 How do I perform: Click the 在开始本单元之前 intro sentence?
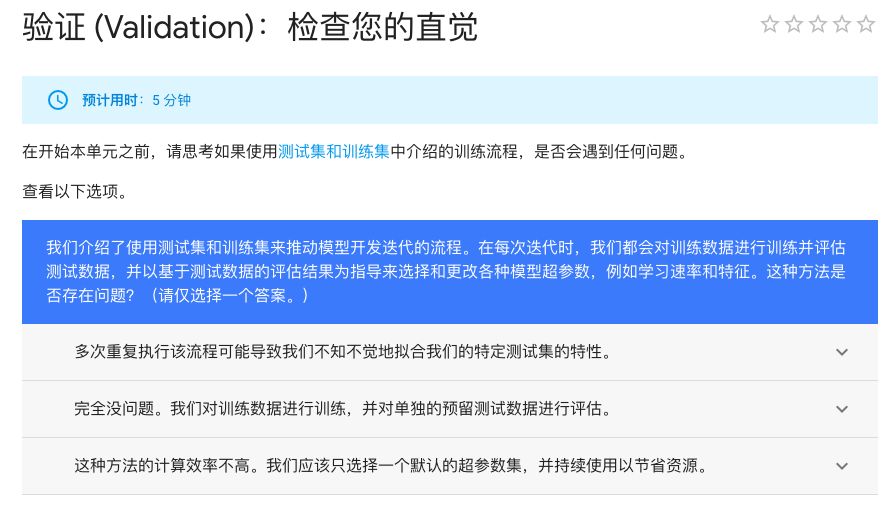click(150, 152)
